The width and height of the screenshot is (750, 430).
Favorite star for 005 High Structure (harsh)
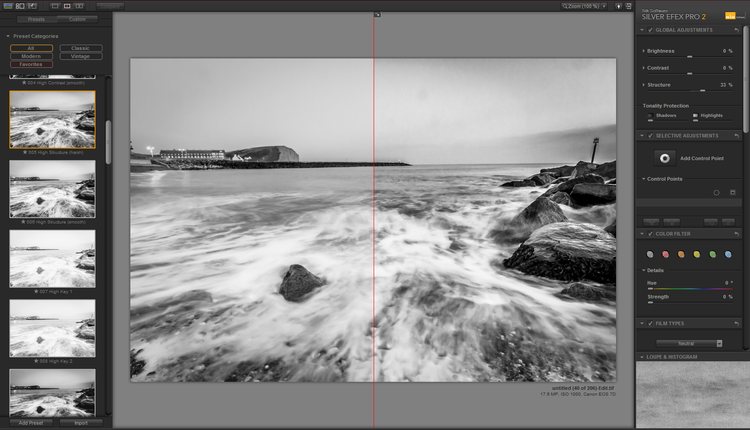(24, 152)
